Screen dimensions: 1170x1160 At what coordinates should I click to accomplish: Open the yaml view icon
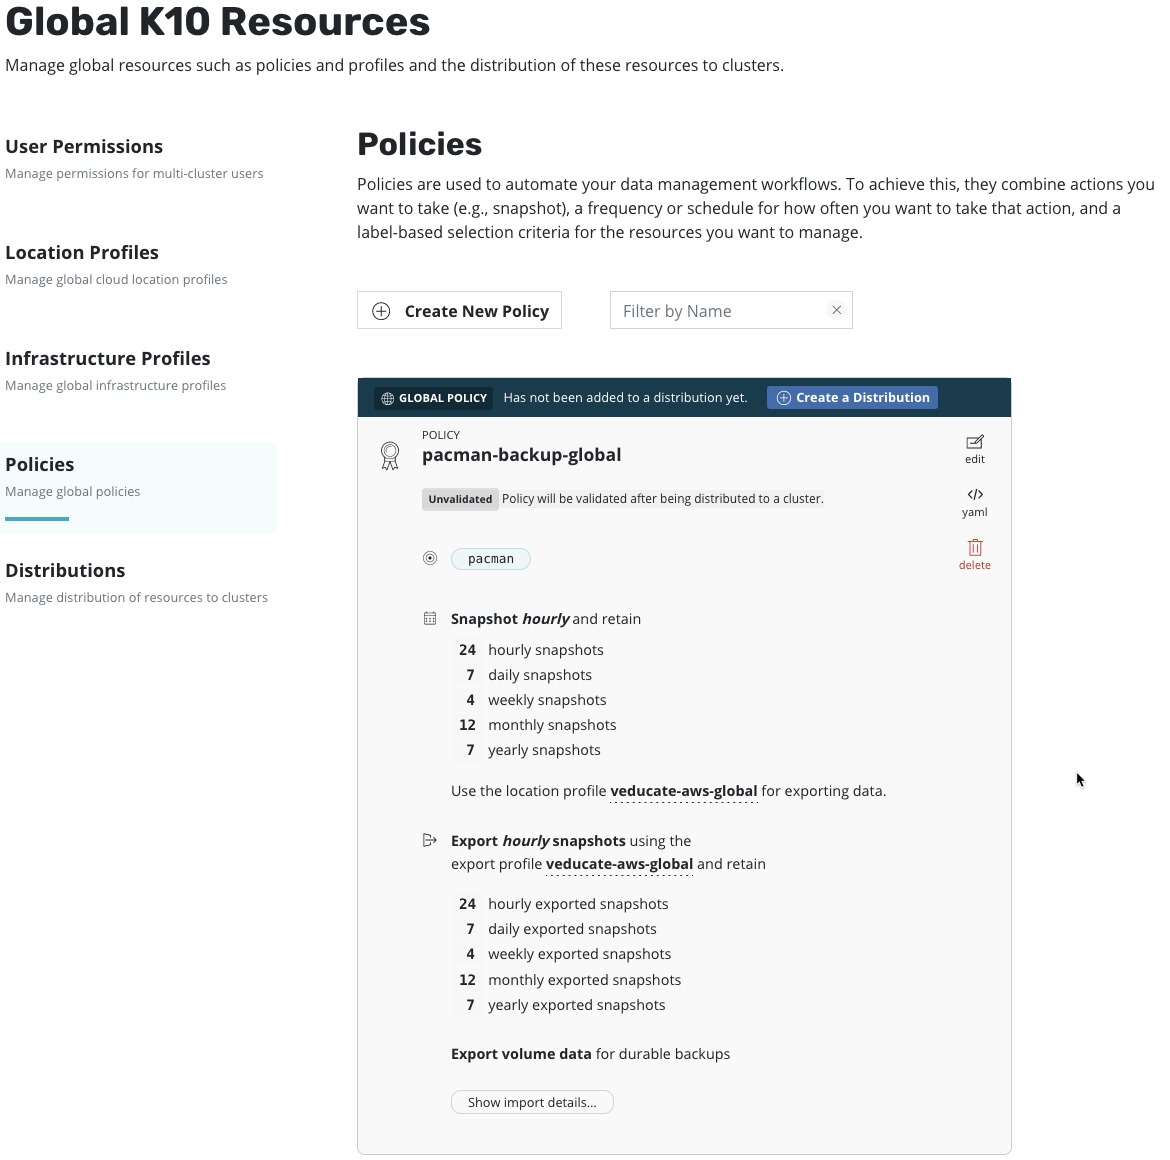[x=975, y=495]
